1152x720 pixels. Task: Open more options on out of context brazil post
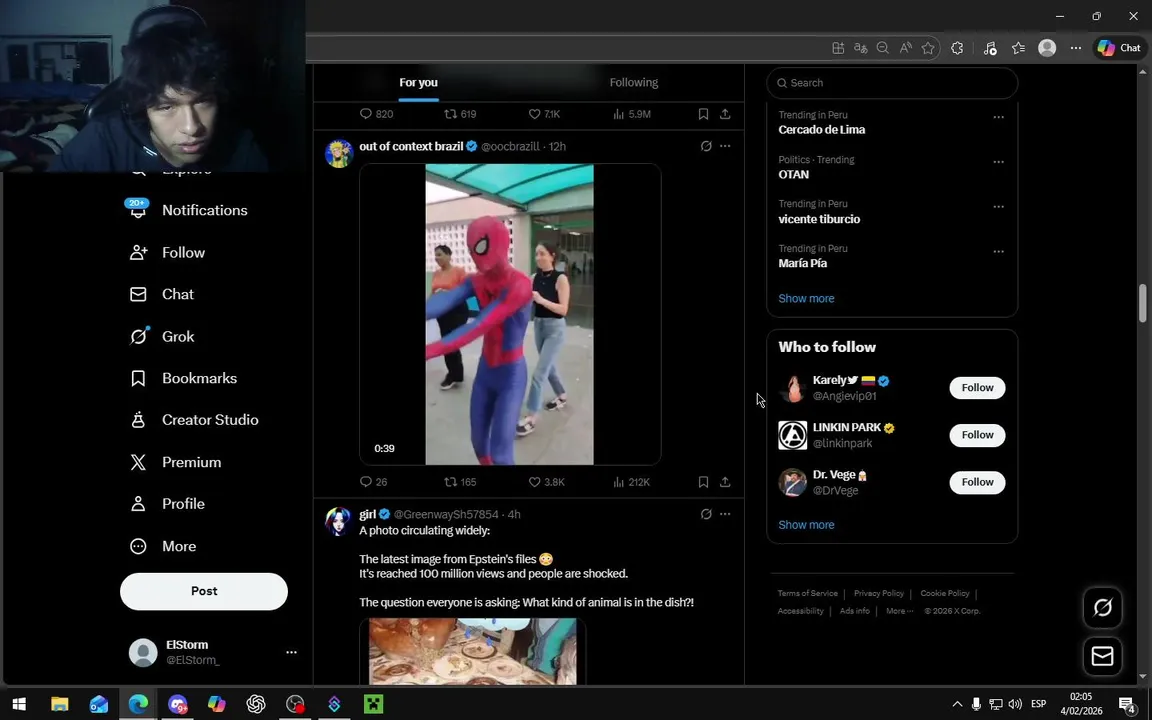(x=725, y=146)
